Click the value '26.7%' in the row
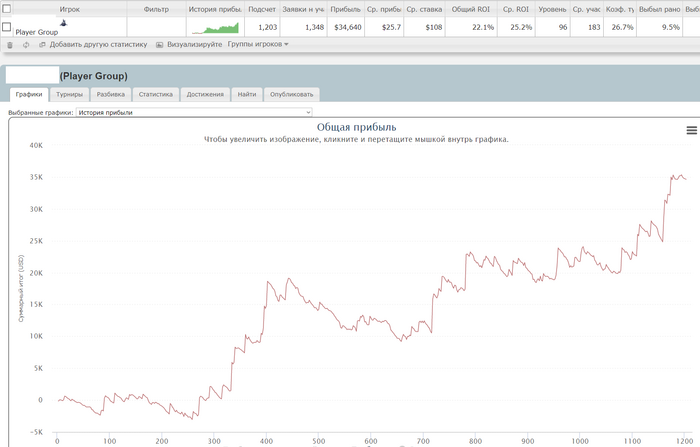The height and width of the screenshot is (447, 700). click(622, 27)
